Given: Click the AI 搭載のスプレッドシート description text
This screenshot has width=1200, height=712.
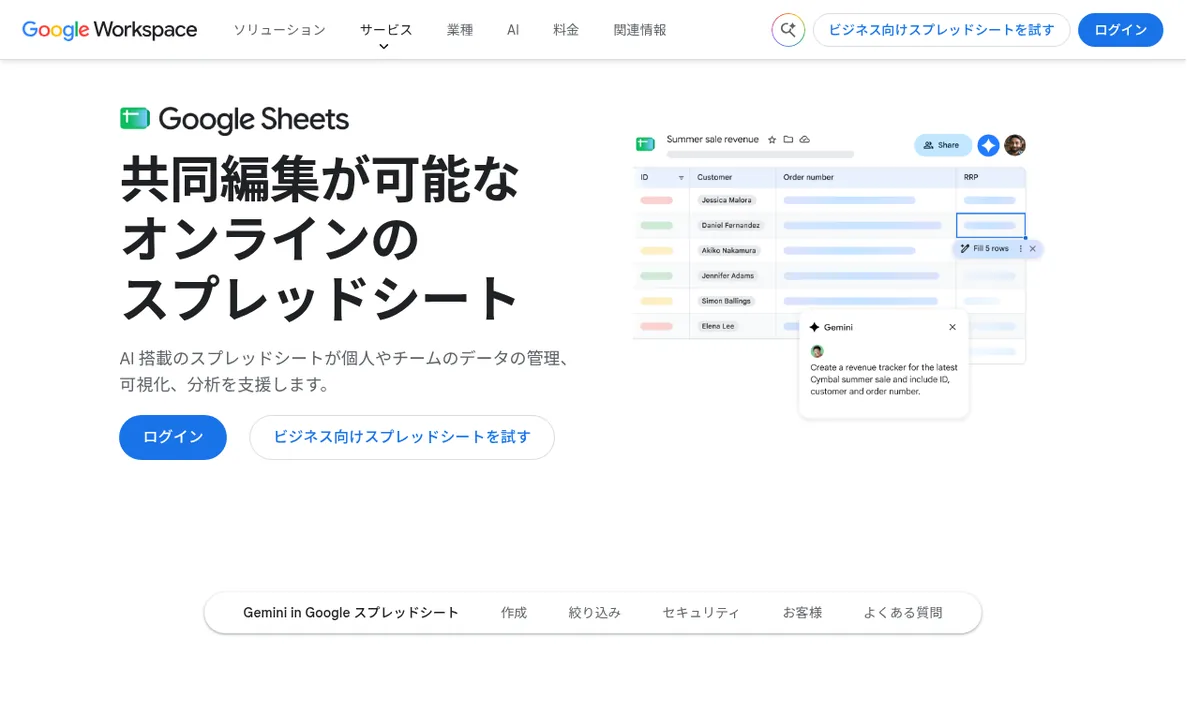Looking at the screenshot, I should (346, 371).
